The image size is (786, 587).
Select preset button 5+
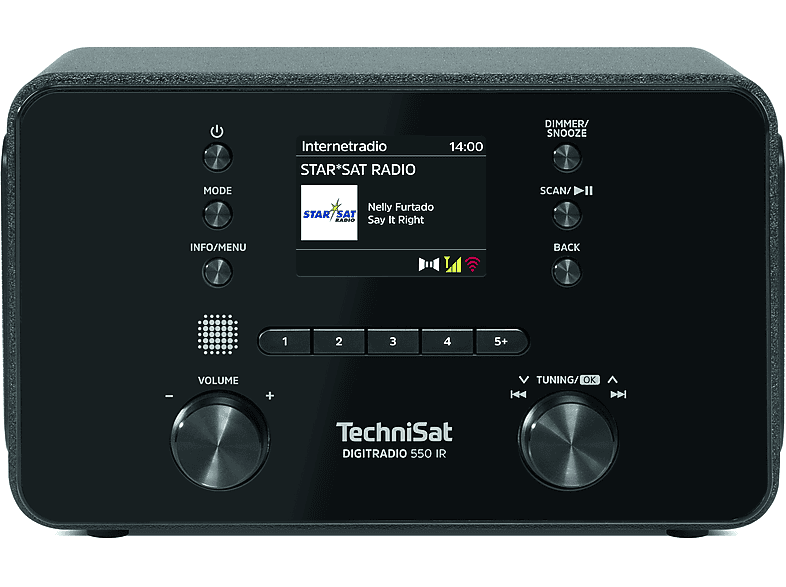pyautogui.click(x=501, y=341)
